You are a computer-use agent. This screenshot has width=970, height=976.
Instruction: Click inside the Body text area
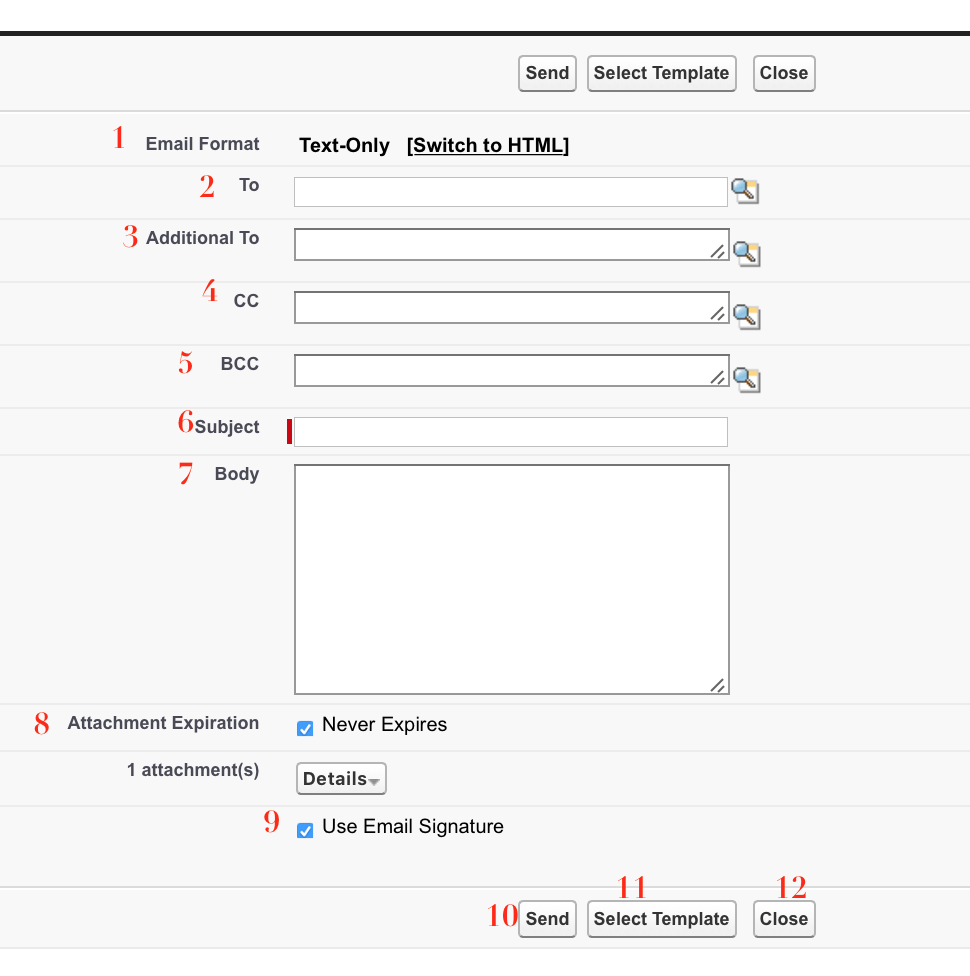pos(512,580)
